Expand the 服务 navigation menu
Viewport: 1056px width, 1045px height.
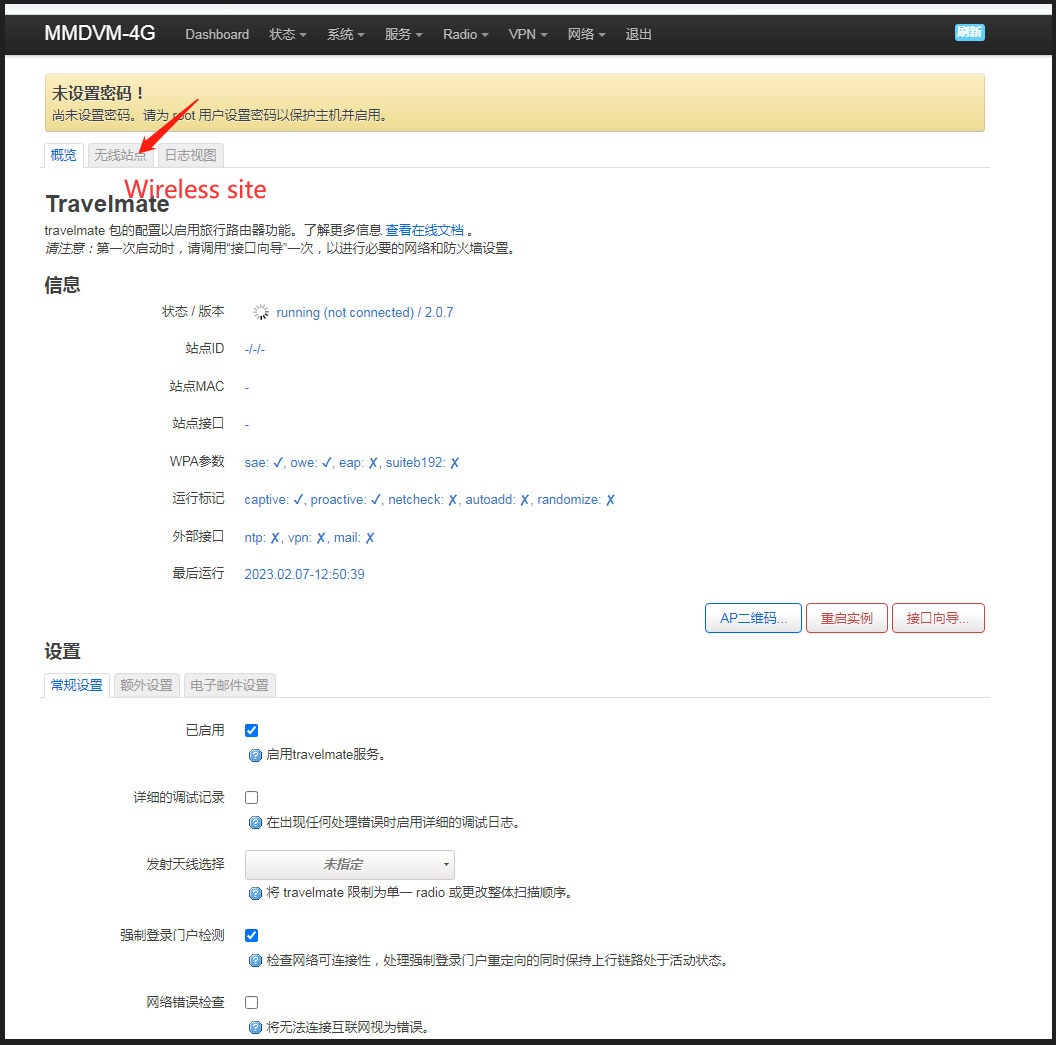click(403, 34)
